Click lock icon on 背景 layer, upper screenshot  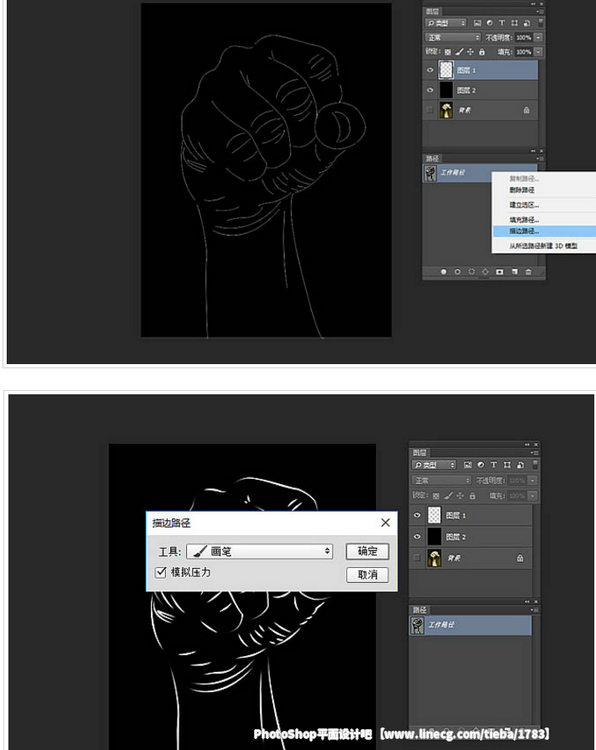[x=526, y=110]
